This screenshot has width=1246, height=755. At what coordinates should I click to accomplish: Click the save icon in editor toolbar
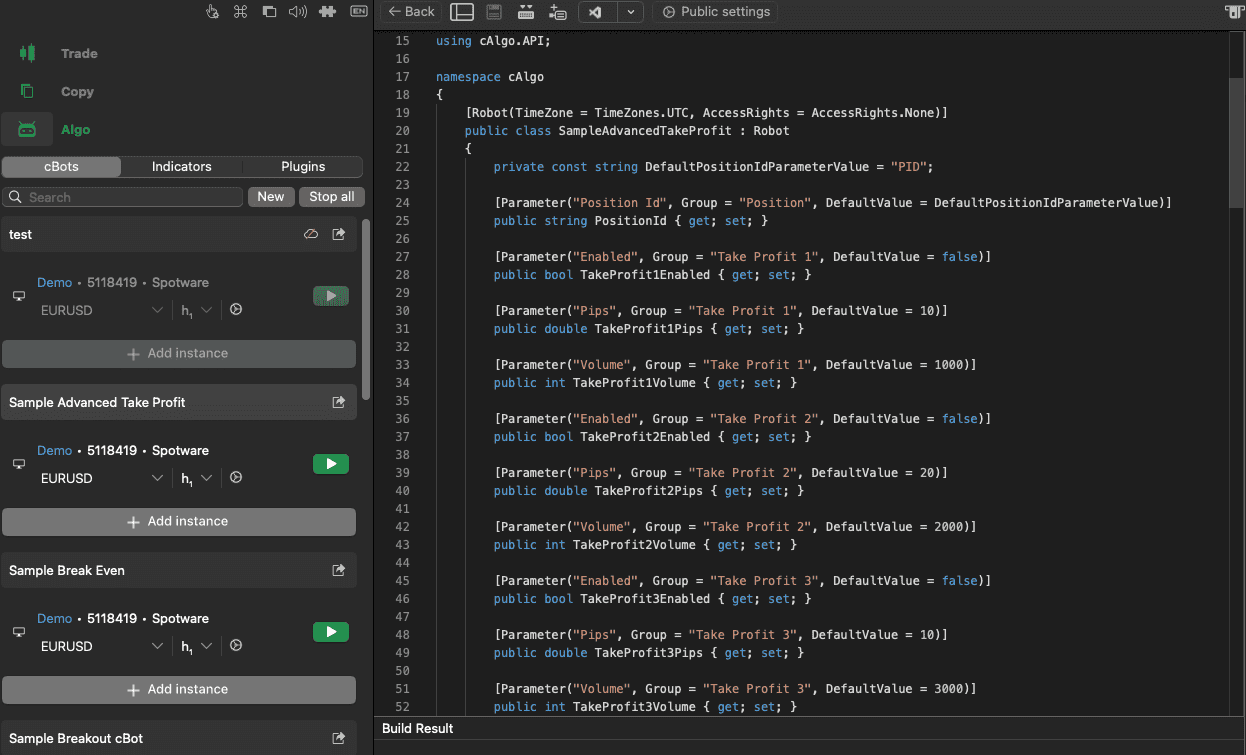(x=494, y=12)
